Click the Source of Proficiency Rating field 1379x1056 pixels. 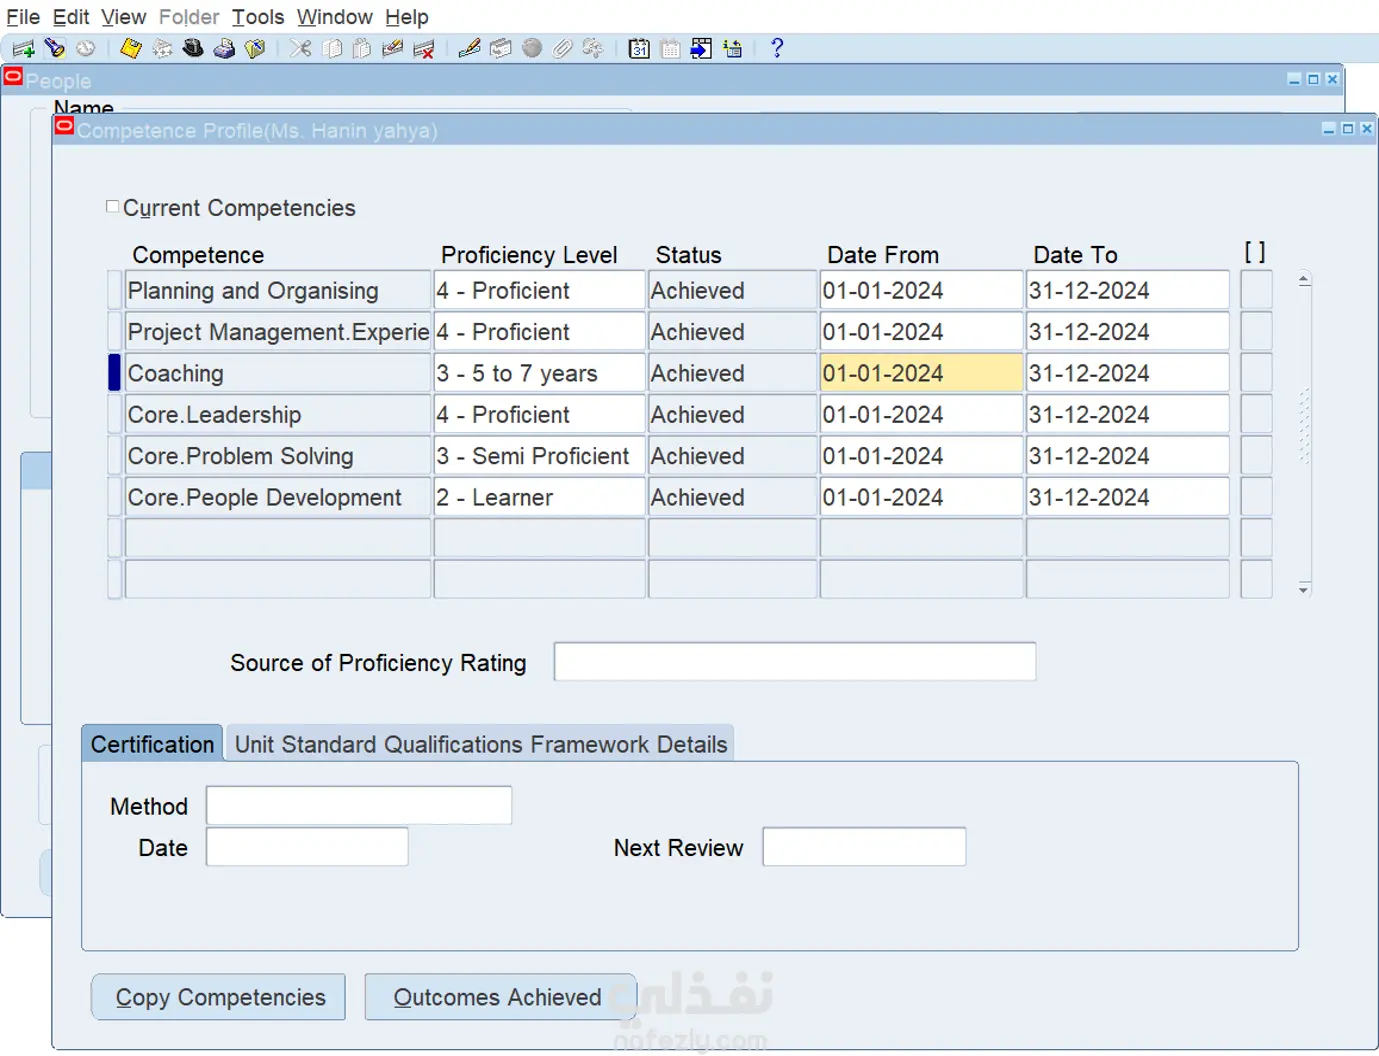[x=794, y=662]
